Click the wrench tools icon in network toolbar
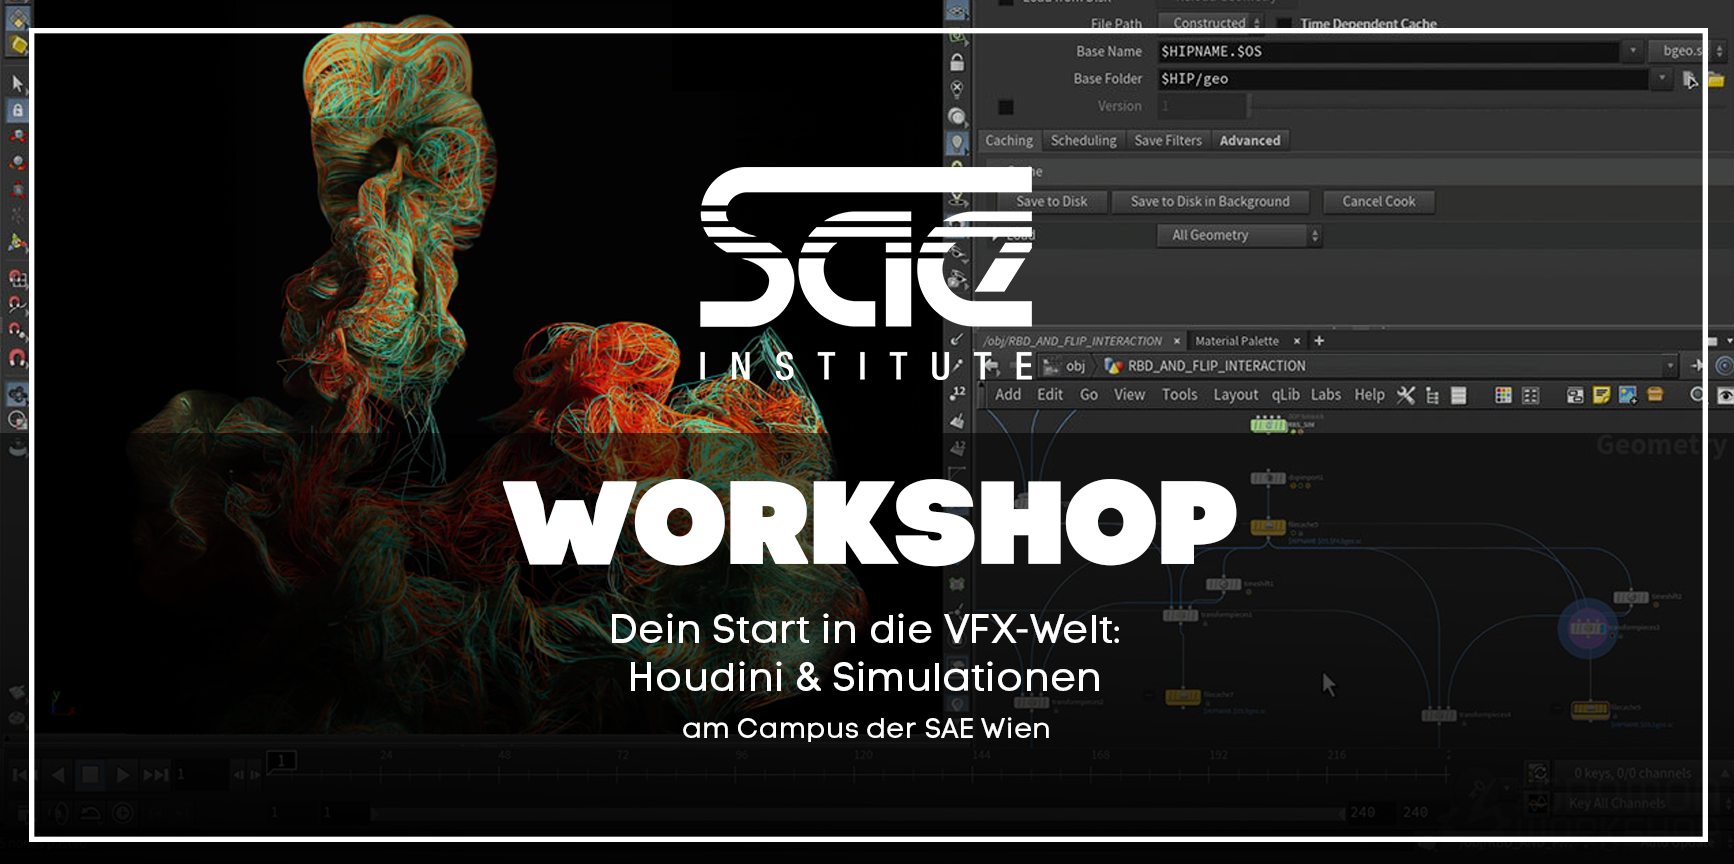Image resolution: width=1734 pixels, height=864 pixels. (x=1406, y=395)
